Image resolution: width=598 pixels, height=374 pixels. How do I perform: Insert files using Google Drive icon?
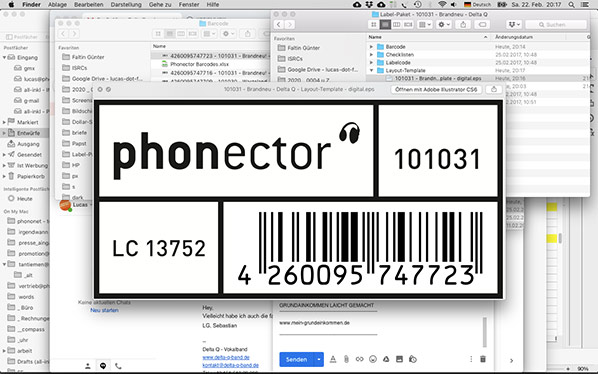(x=386, y=359)
